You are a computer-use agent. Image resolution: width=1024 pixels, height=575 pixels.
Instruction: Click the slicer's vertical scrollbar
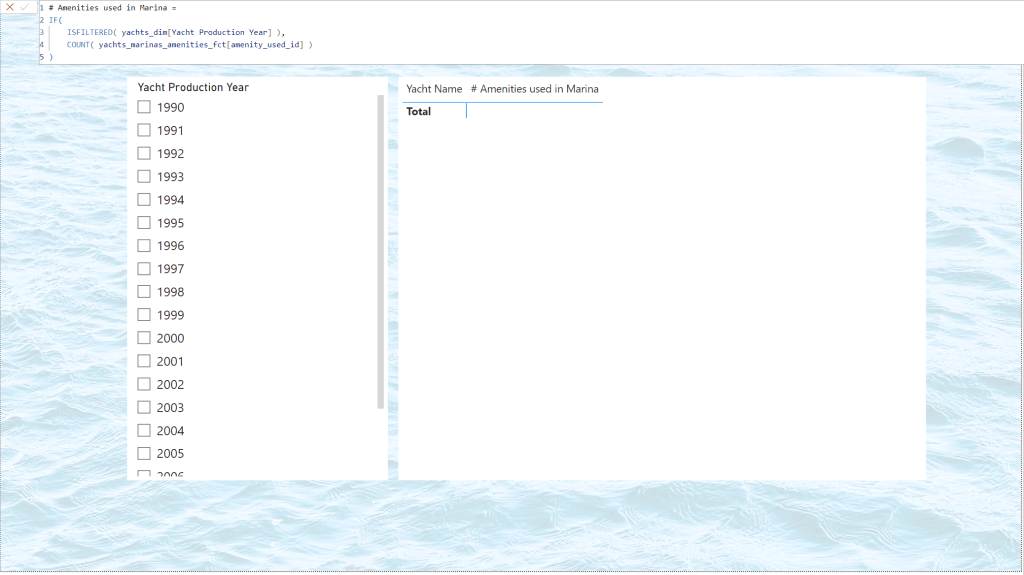(x=380, y=250)
